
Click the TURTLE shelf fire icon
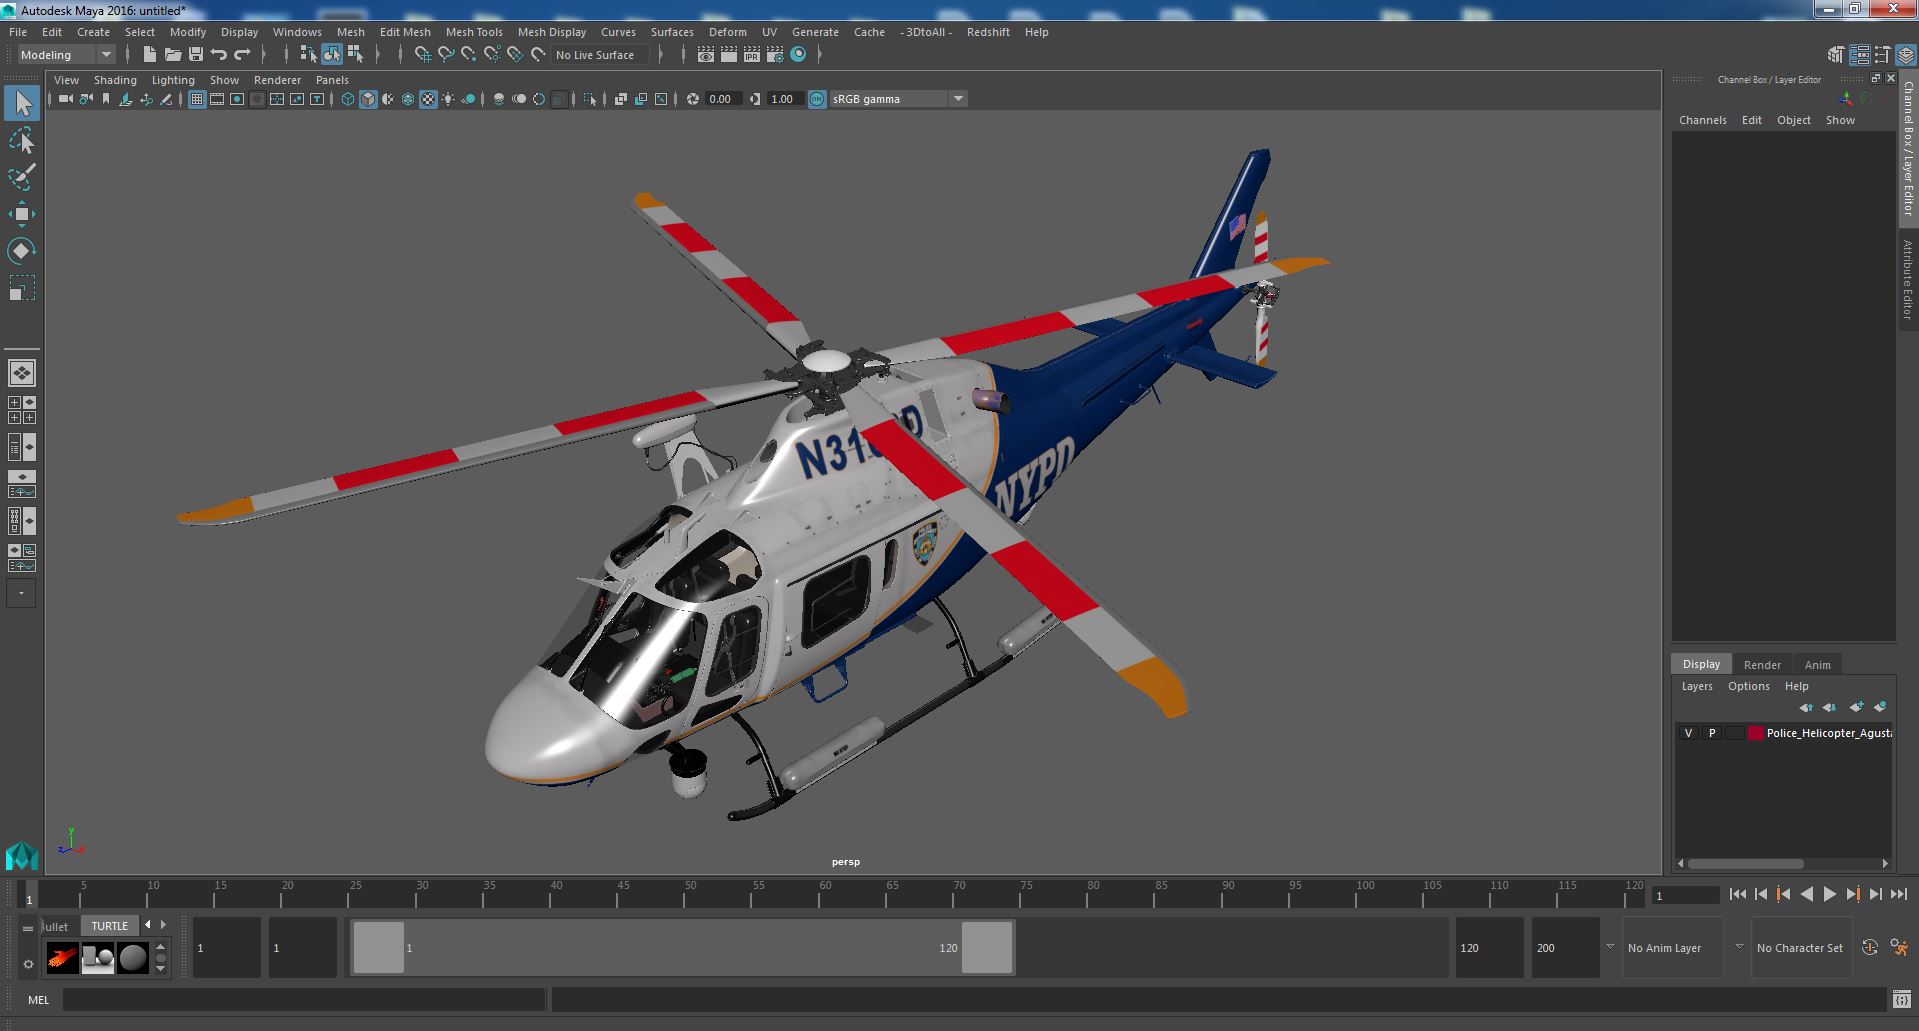[62, 958]
